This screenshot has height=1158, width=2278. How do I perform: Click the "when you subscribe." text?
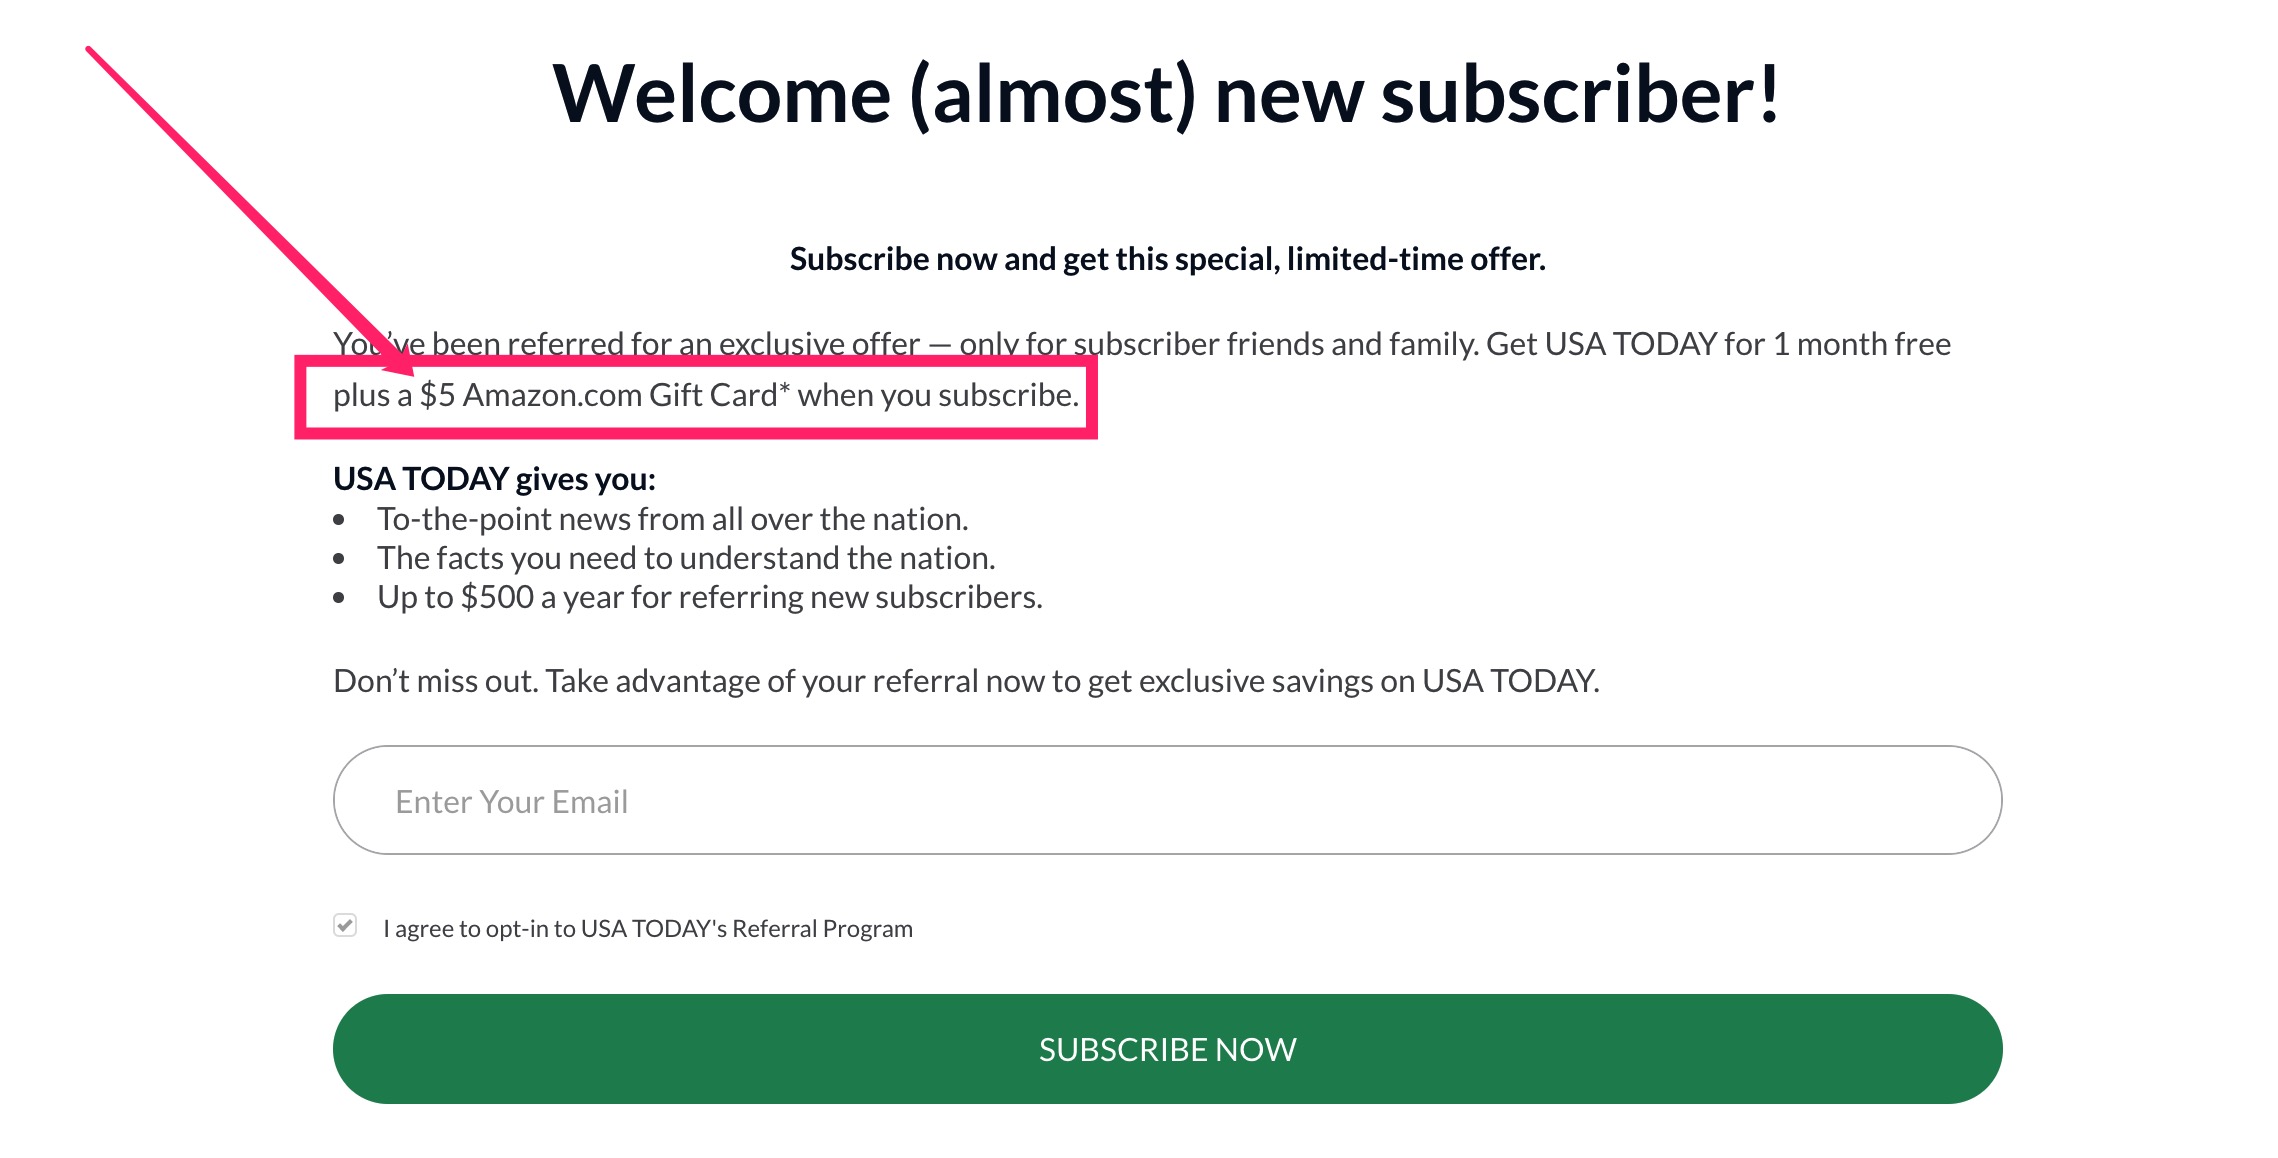(937, 395)
